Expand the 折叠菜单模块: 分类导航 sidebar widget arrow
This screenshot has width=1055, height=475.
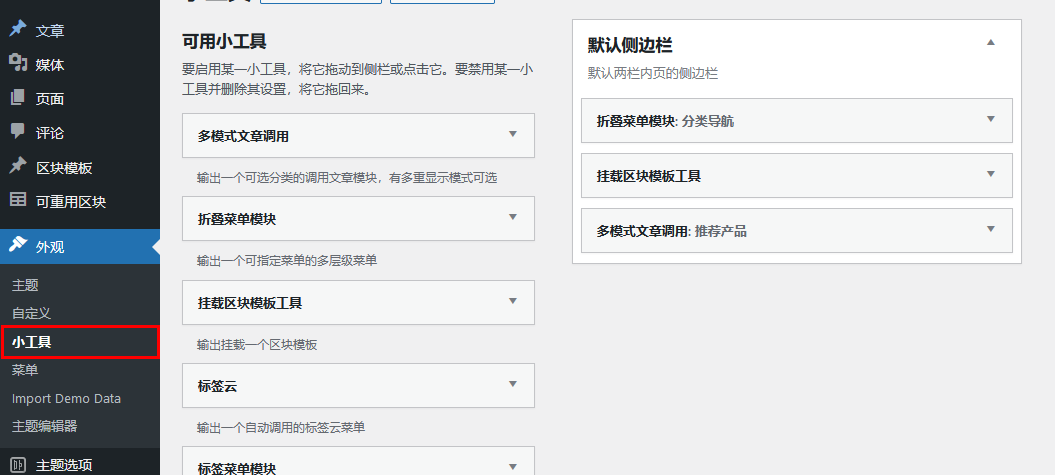tap(990, 119)
